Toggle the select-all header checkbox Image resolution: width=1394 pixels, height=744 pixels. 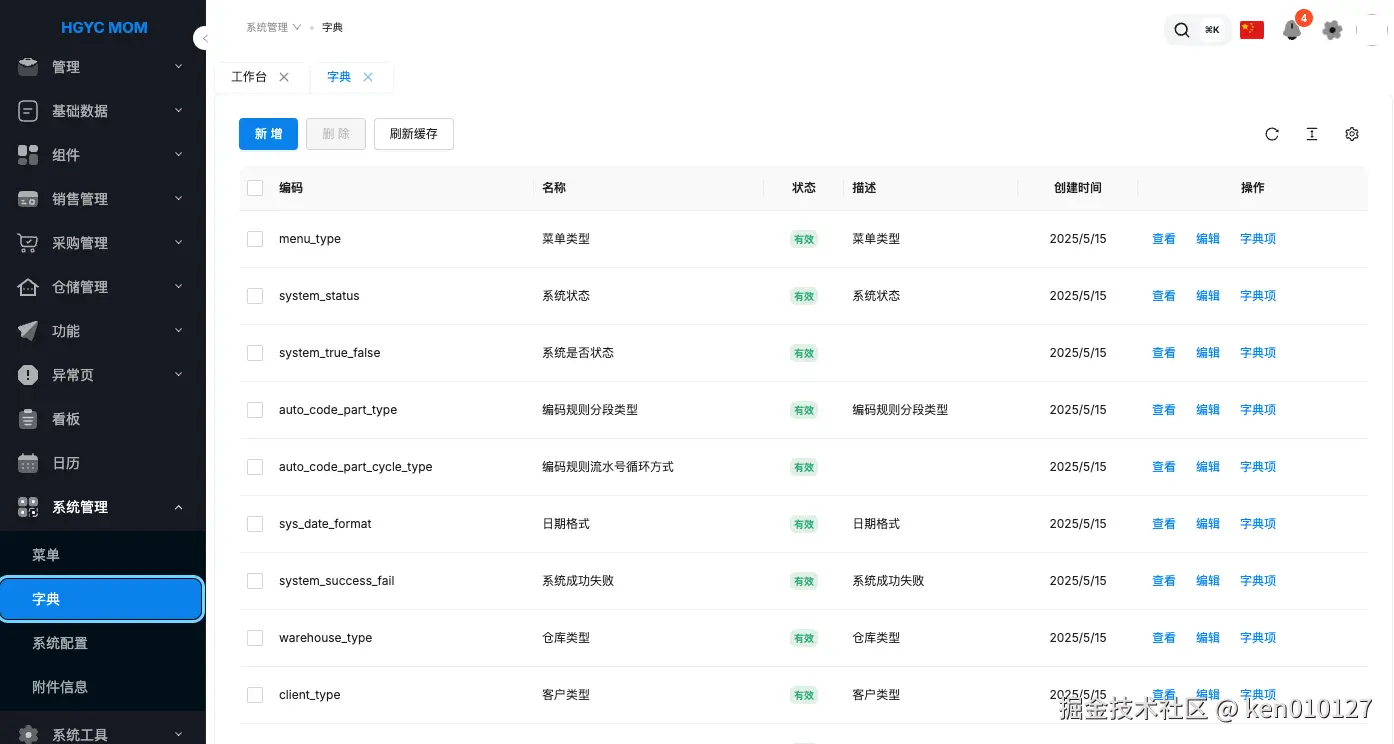(255, 188)
